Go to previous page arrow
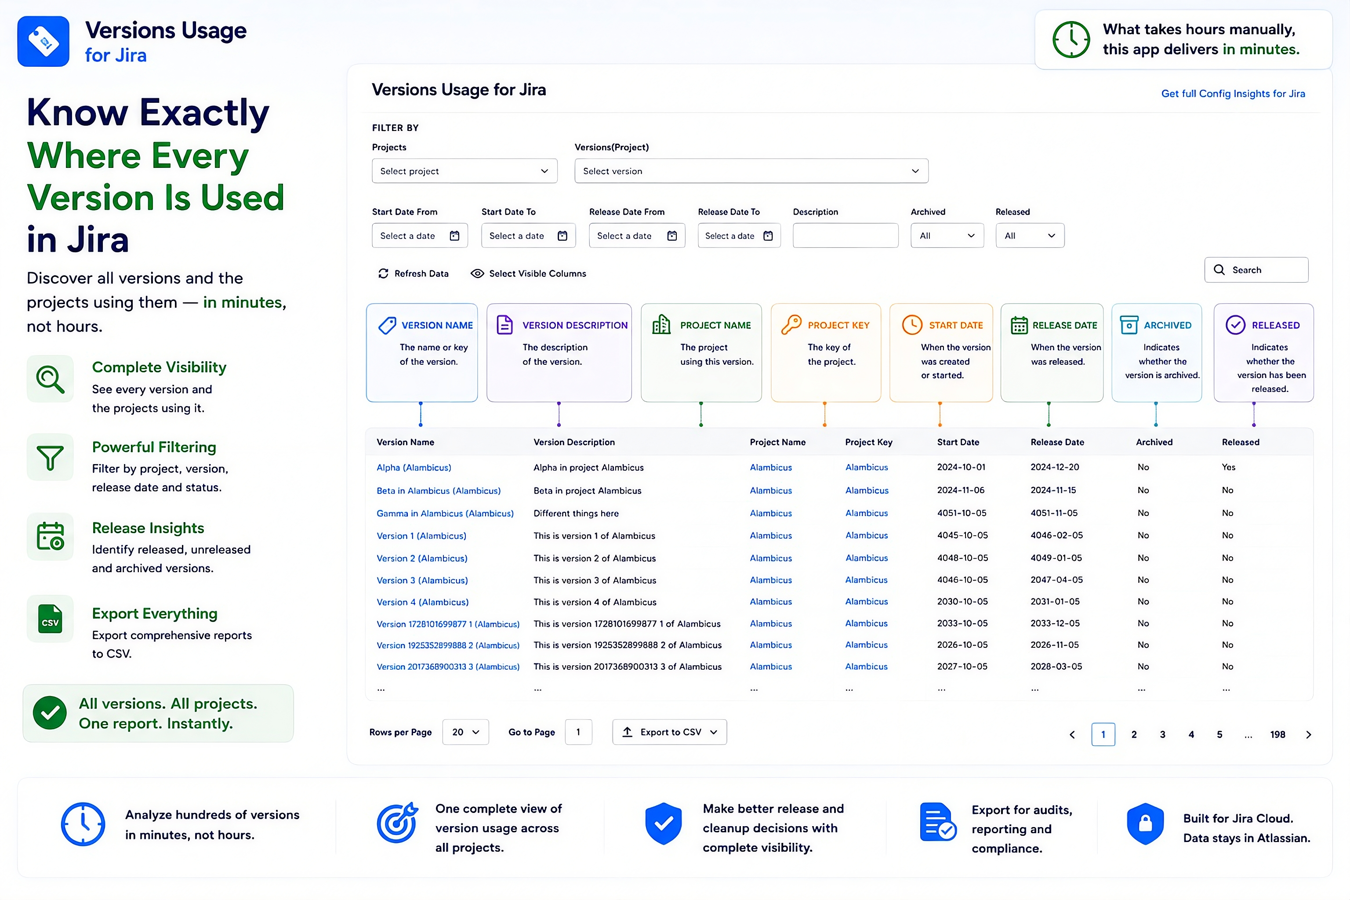1350x900 pixels. click(x=1072, y=735)
